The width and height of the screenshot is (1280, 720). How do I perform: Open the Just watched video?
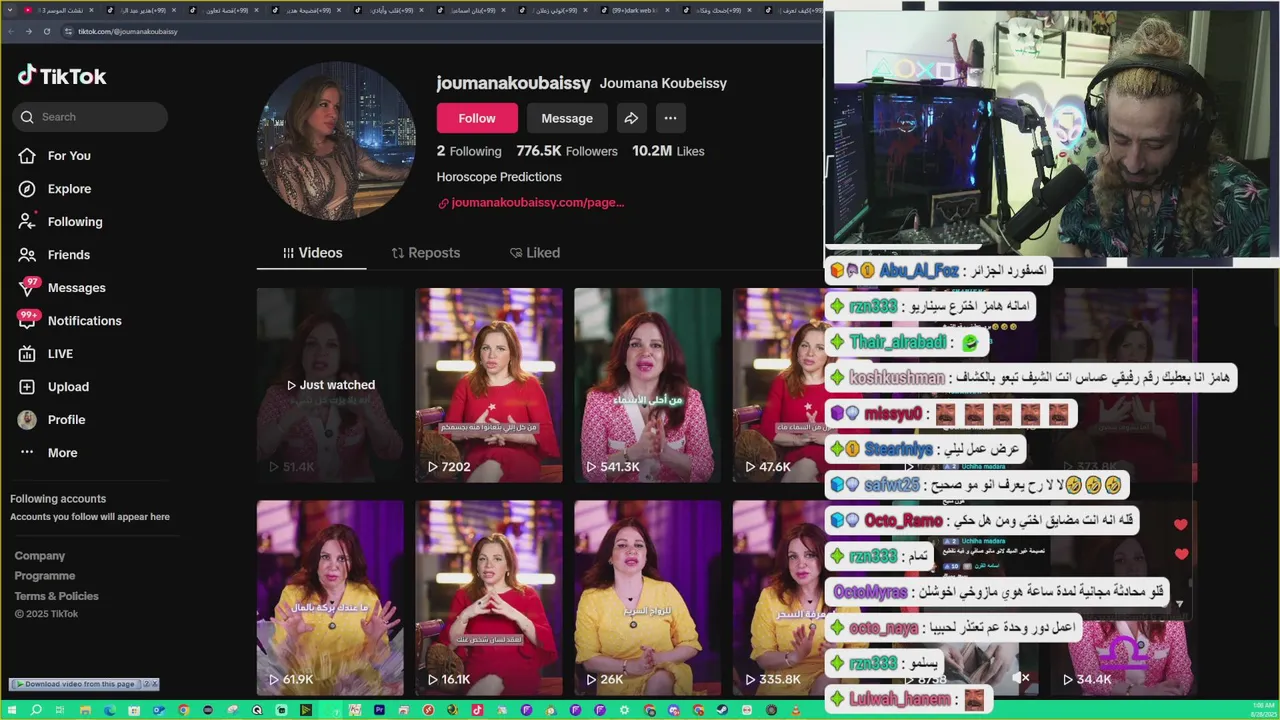(330, 385)
